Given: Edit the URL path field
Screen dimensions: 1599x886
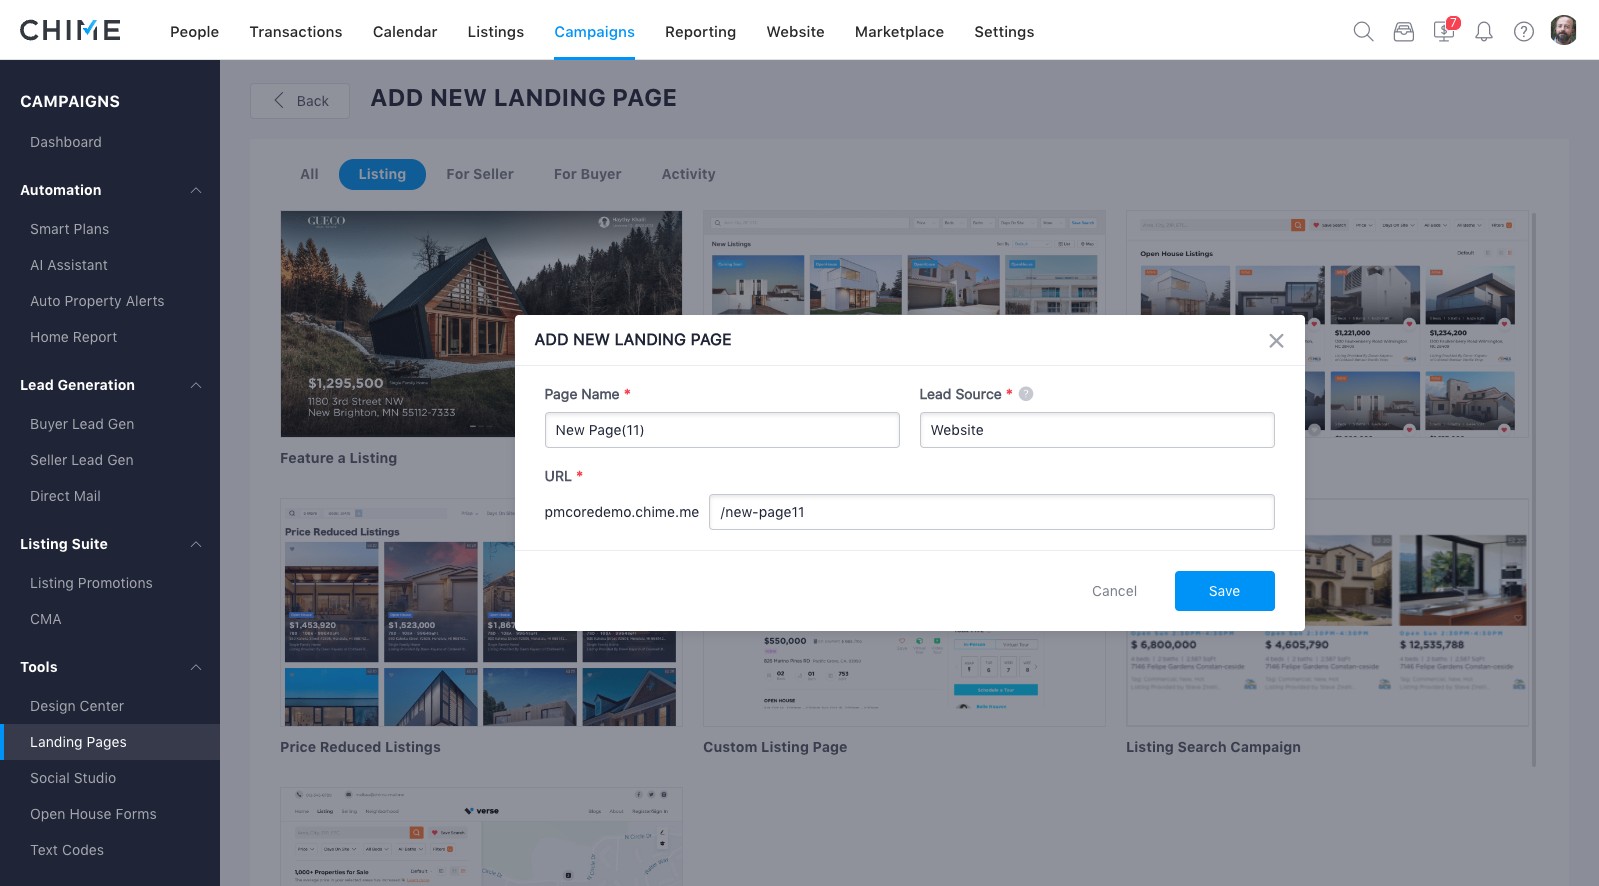Looking at the screenshot, I should pos(992,512).
